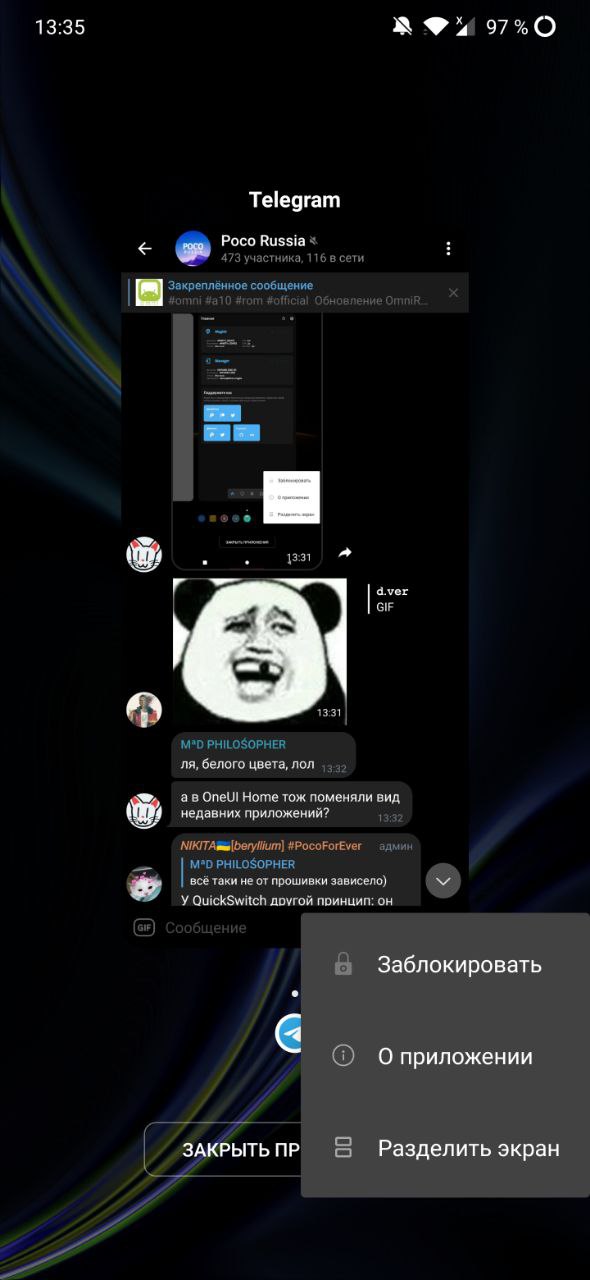Tap the NIKITA [beryllium] #PocoForEver sender name
Screen dimensions: 590x1280
[x=271, y=845]
